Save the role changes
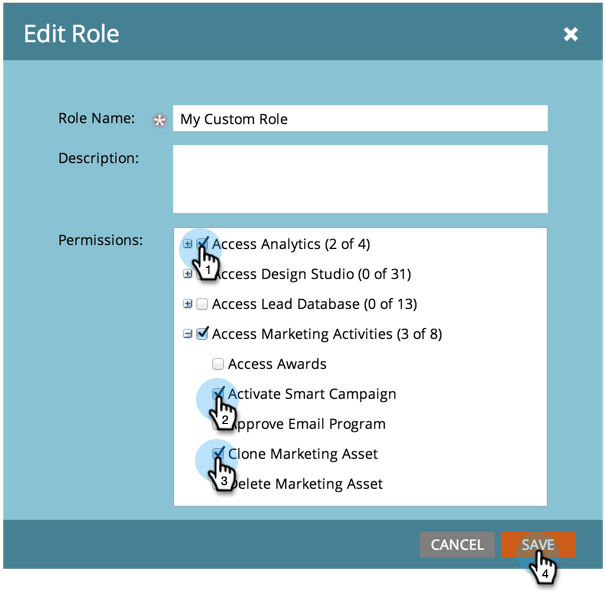Screen dimensions: 606x595 (538, 545)
